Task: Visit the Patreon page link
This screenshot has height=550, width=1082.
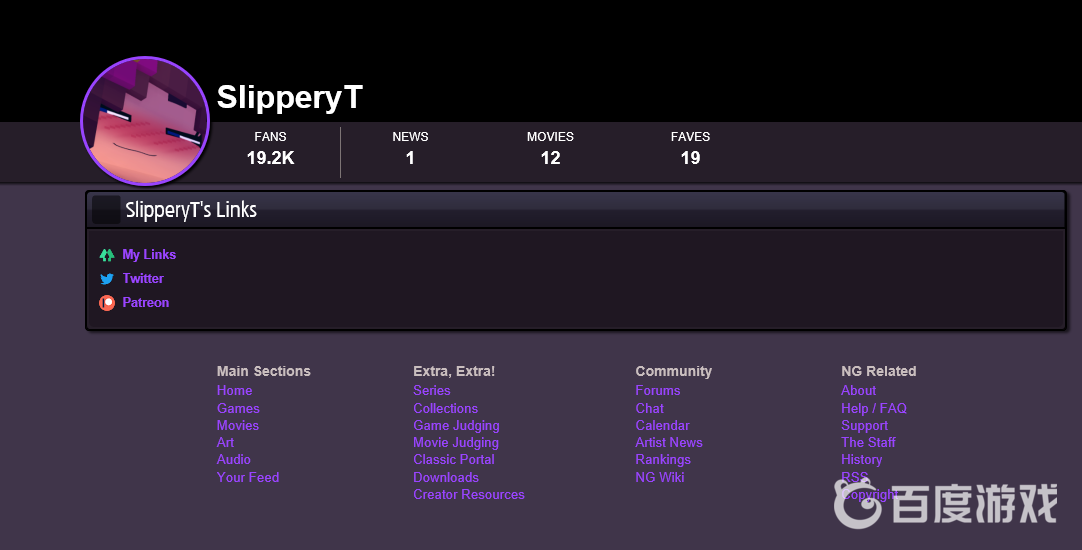Action: 146,303
